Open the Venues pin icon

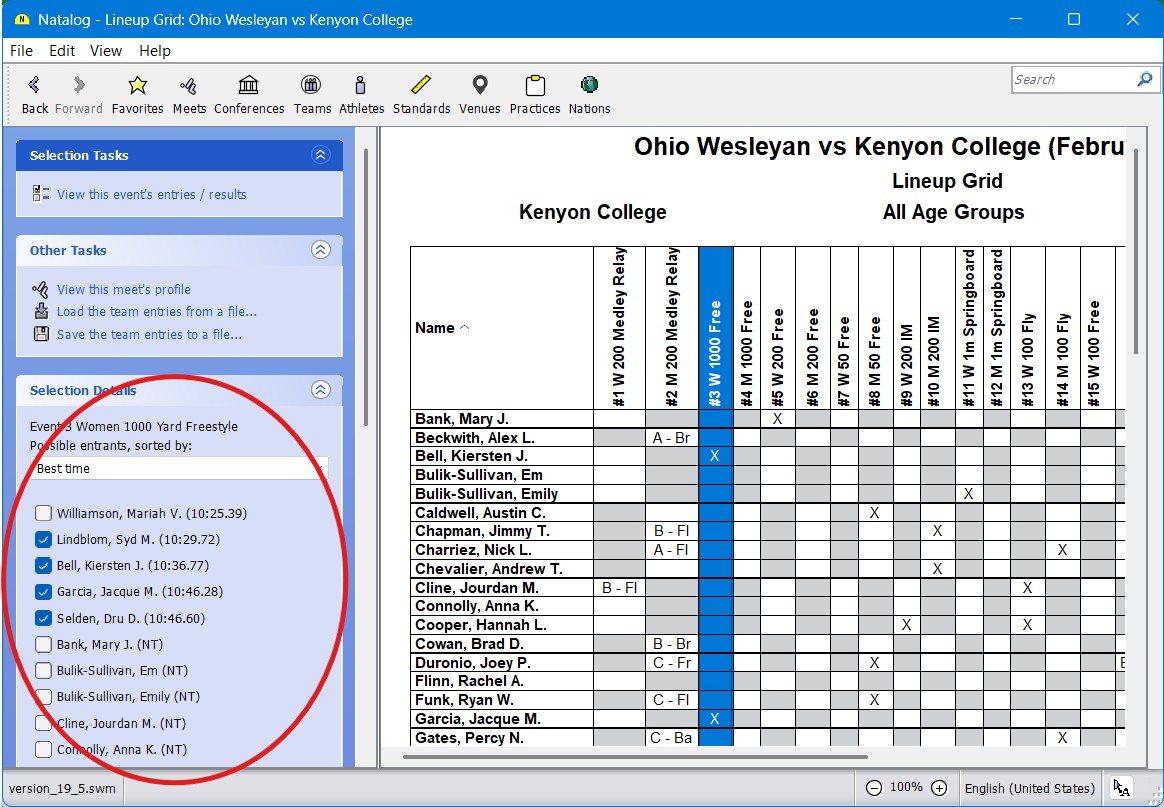[479, 87]
